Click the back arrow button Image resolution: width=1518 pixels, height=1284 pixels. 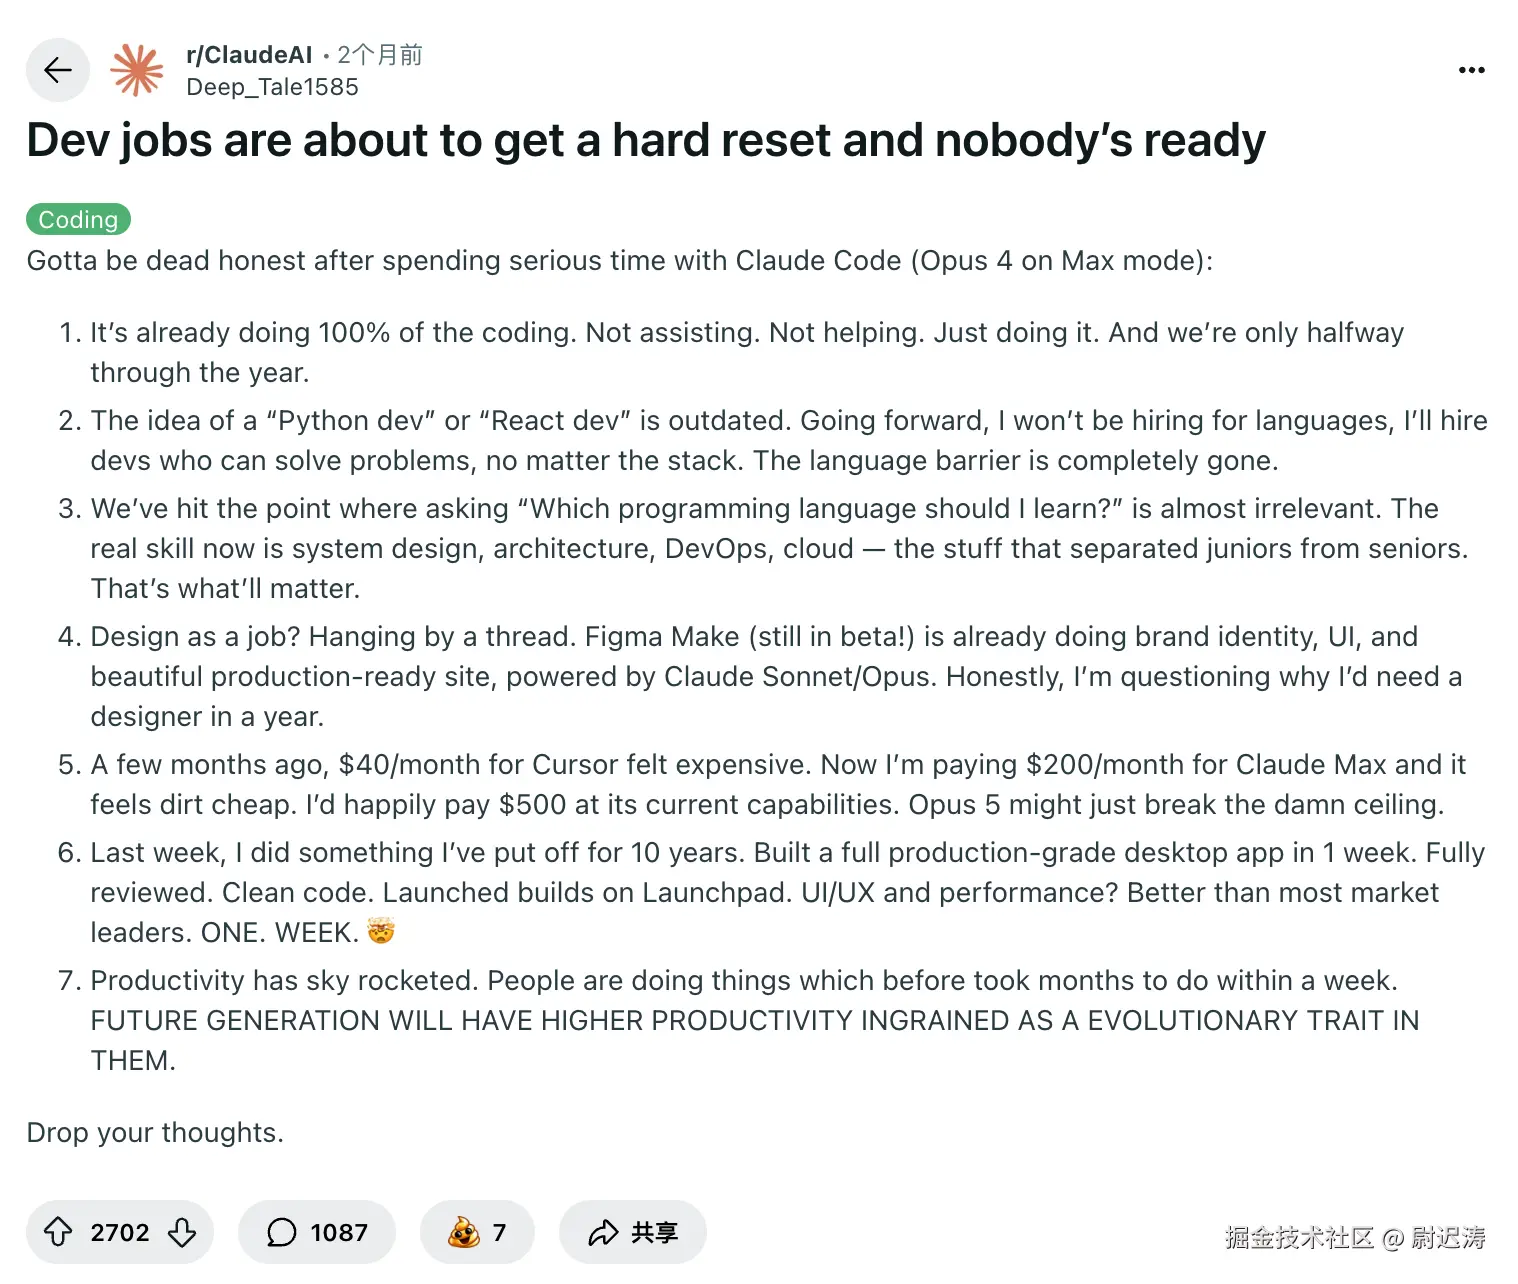pyautogui.click(x=58, y=70)
